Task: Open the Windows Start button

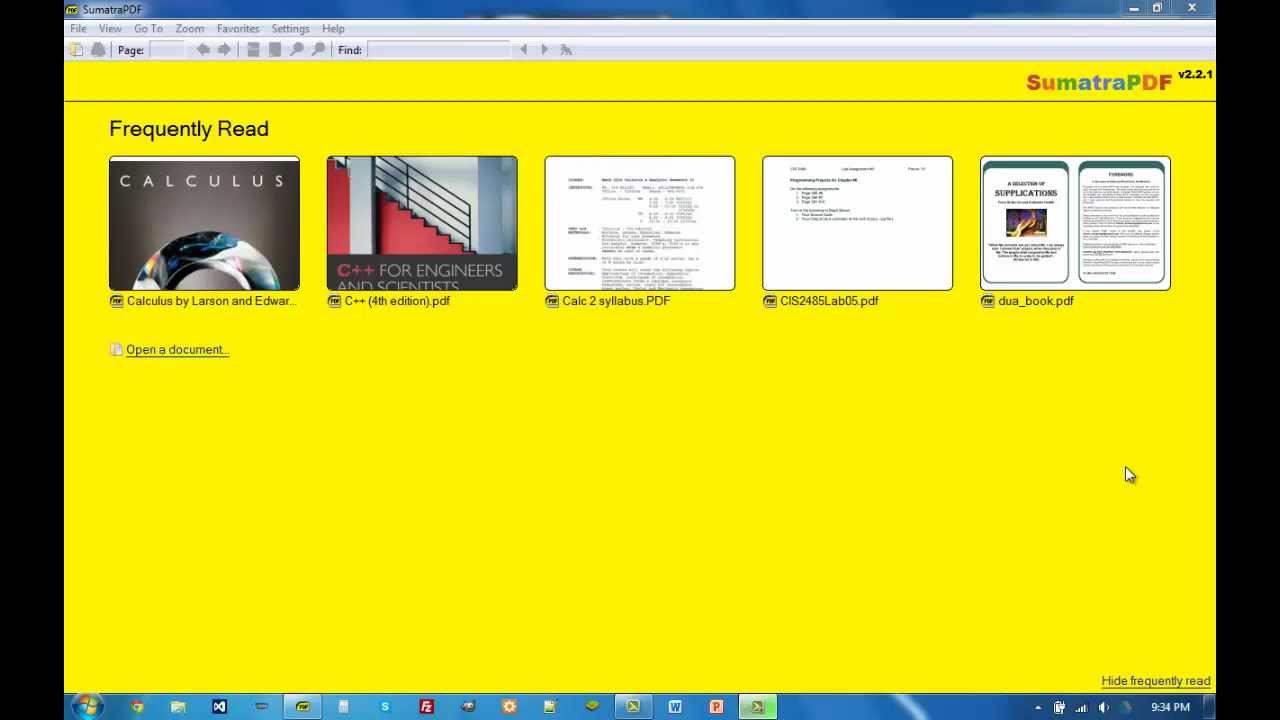Action: click(x=87, y=707)
